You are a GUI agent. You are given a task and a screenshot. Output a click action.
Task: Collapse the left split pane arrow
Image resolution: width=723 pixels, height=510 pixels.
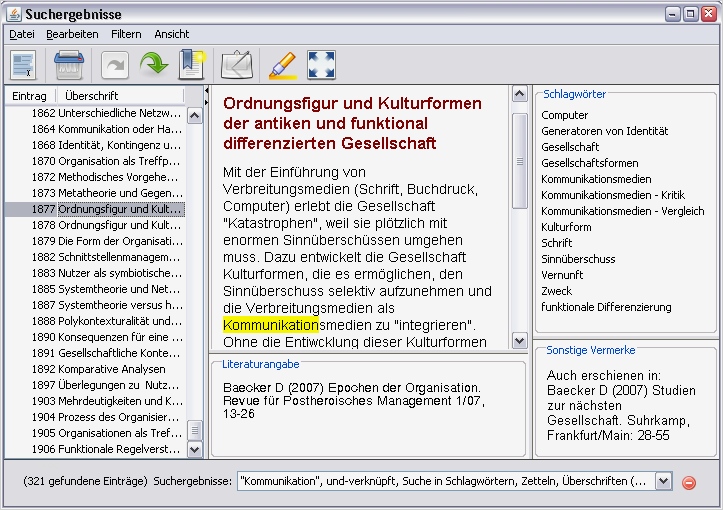coord(206,90)
